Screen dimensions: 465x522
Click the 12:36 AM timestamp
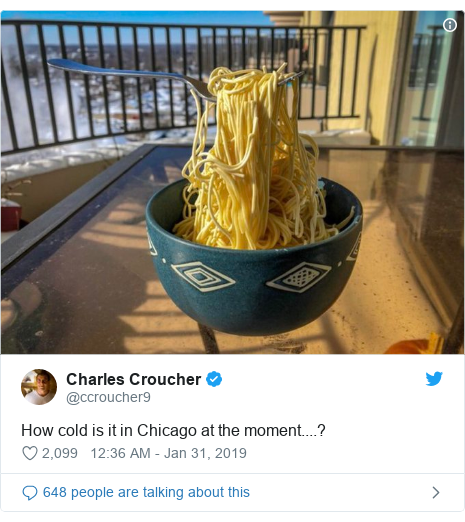point(120,453)
